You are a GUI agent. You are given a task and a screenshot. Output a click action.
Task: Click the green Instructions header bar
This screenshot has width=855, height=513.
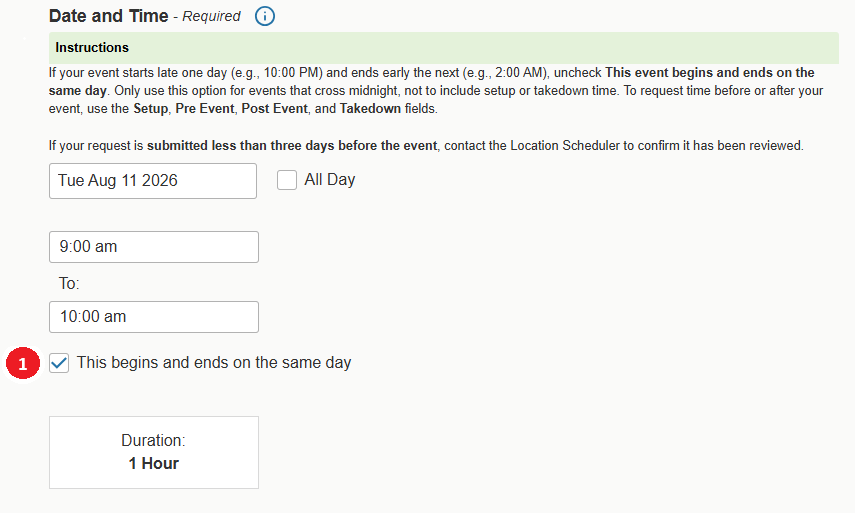pos(444,48)
